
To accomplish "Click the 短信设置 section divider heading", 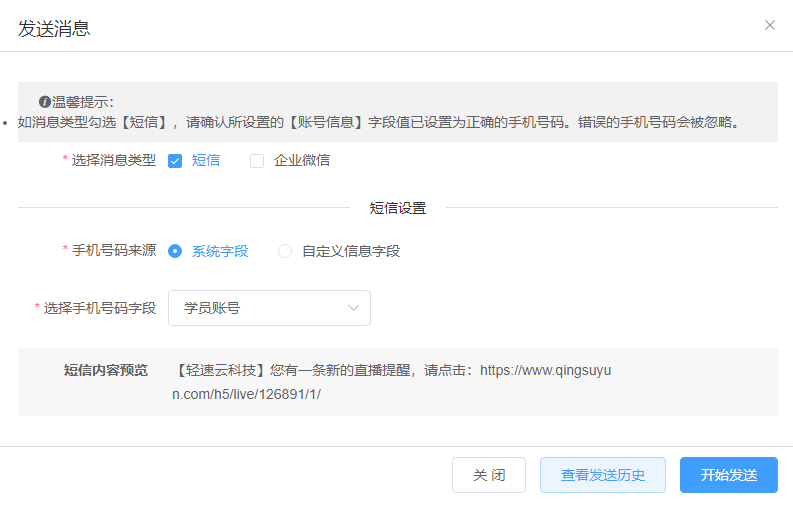I will click(x=397, y=208).
